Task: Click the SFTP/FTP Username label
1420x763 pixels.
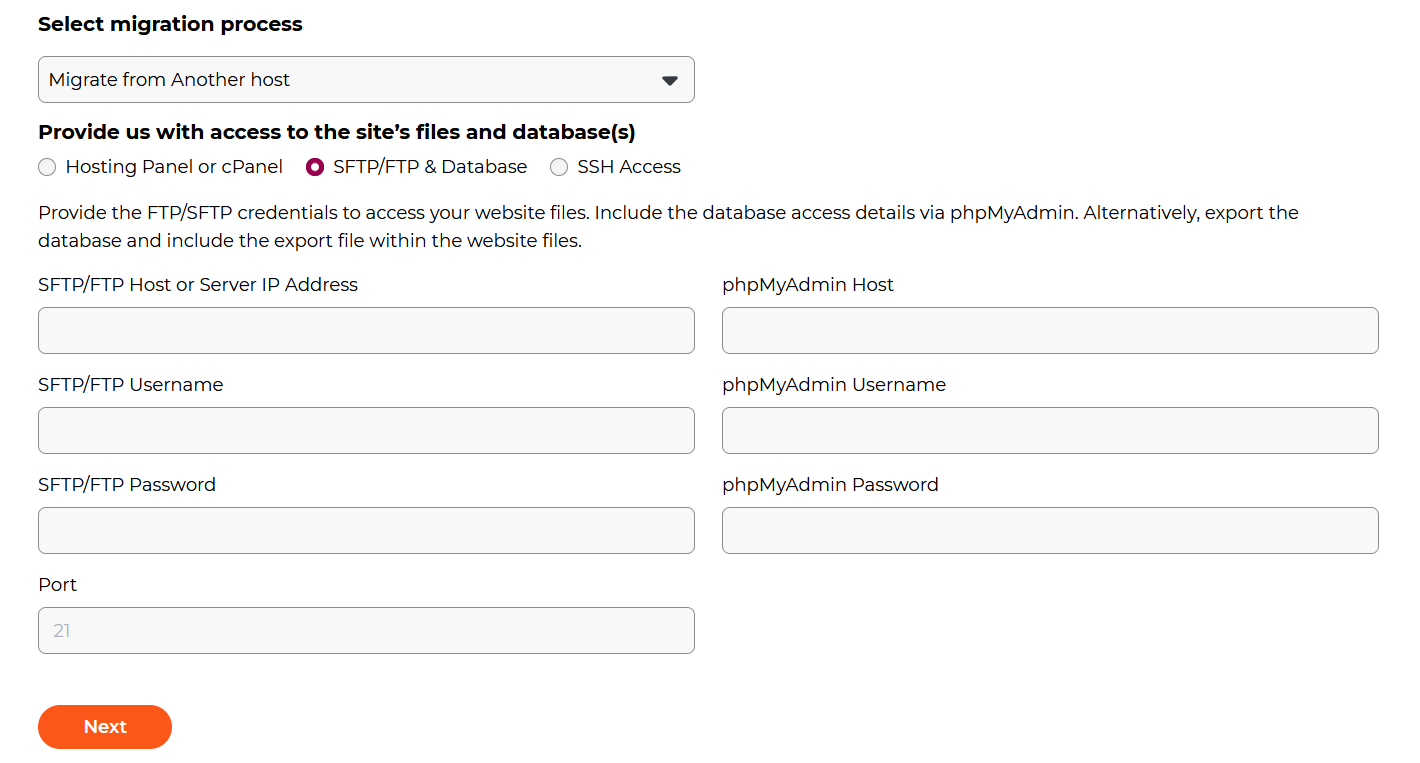Action: [130, 385]
